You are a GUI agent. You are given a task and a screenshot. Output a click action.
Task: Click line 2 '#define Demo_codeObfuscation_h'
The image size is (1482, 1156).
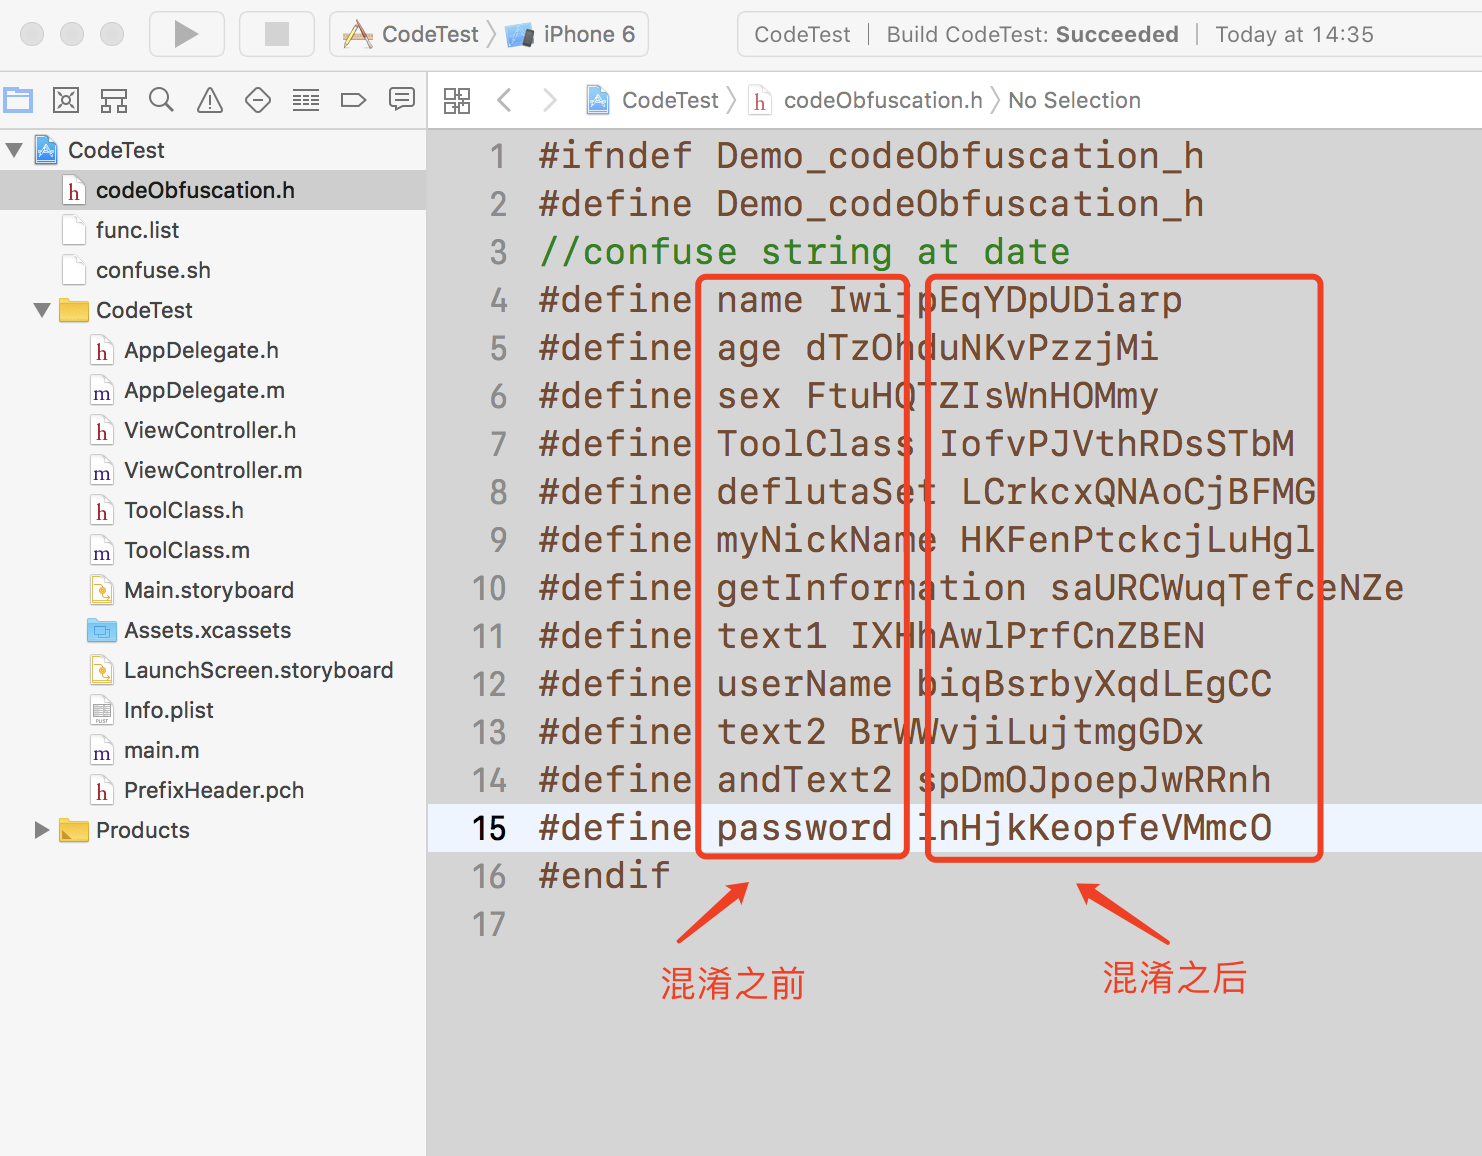point(871,204)
